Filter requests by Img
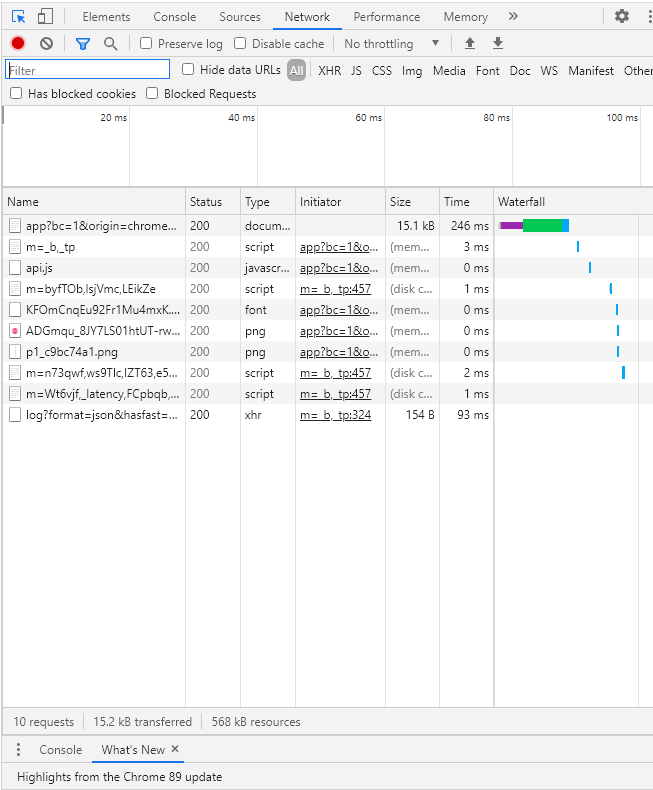 click(412, 71)
